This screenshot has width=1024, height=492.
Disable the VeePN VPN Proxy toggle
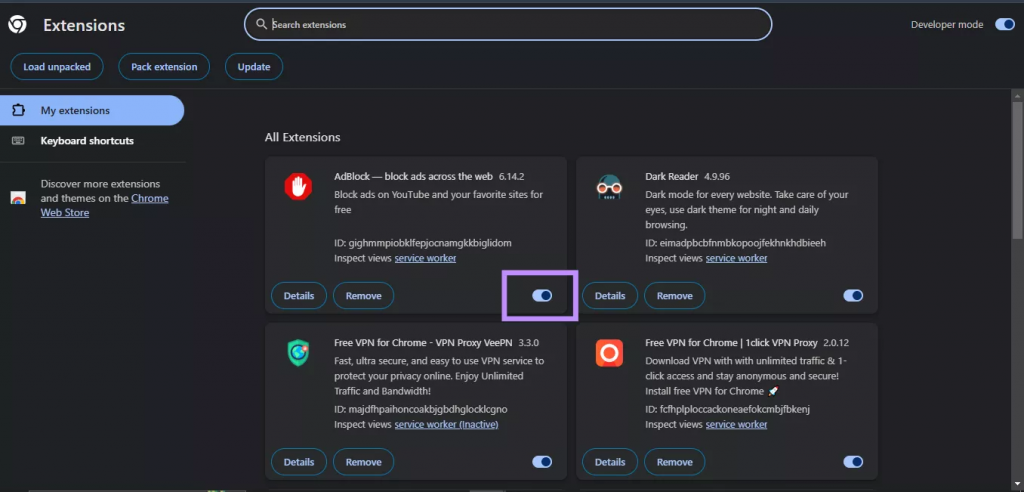click(x=542, y=462)
